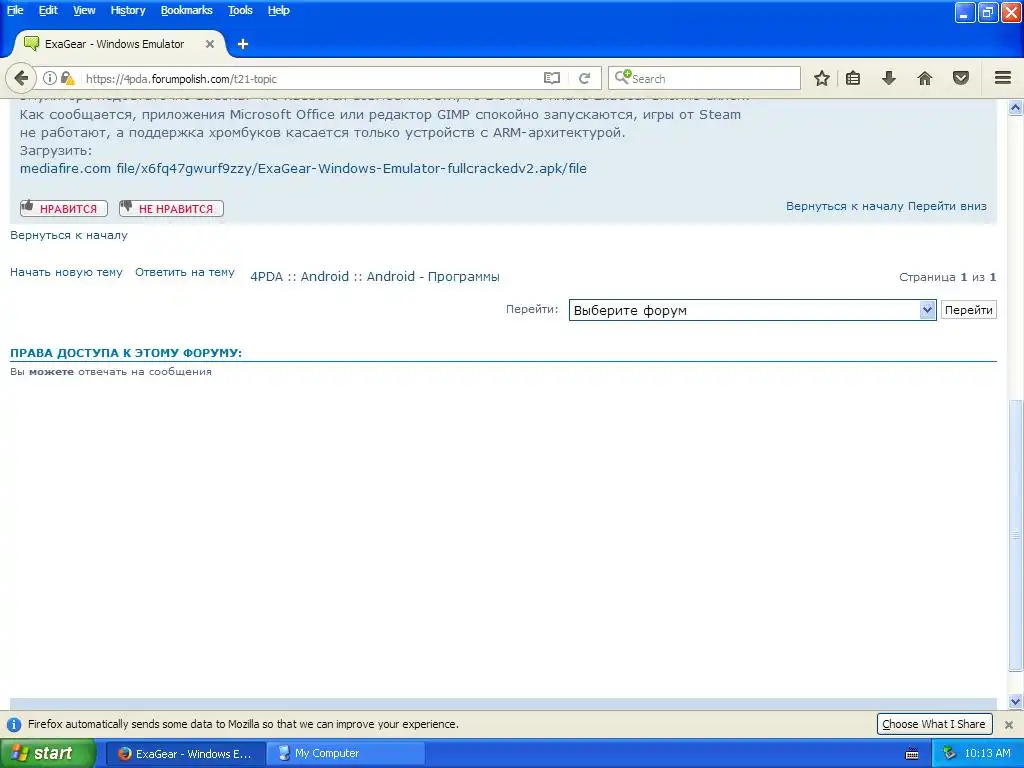Click Ответить на тему link

pos(185,272)
